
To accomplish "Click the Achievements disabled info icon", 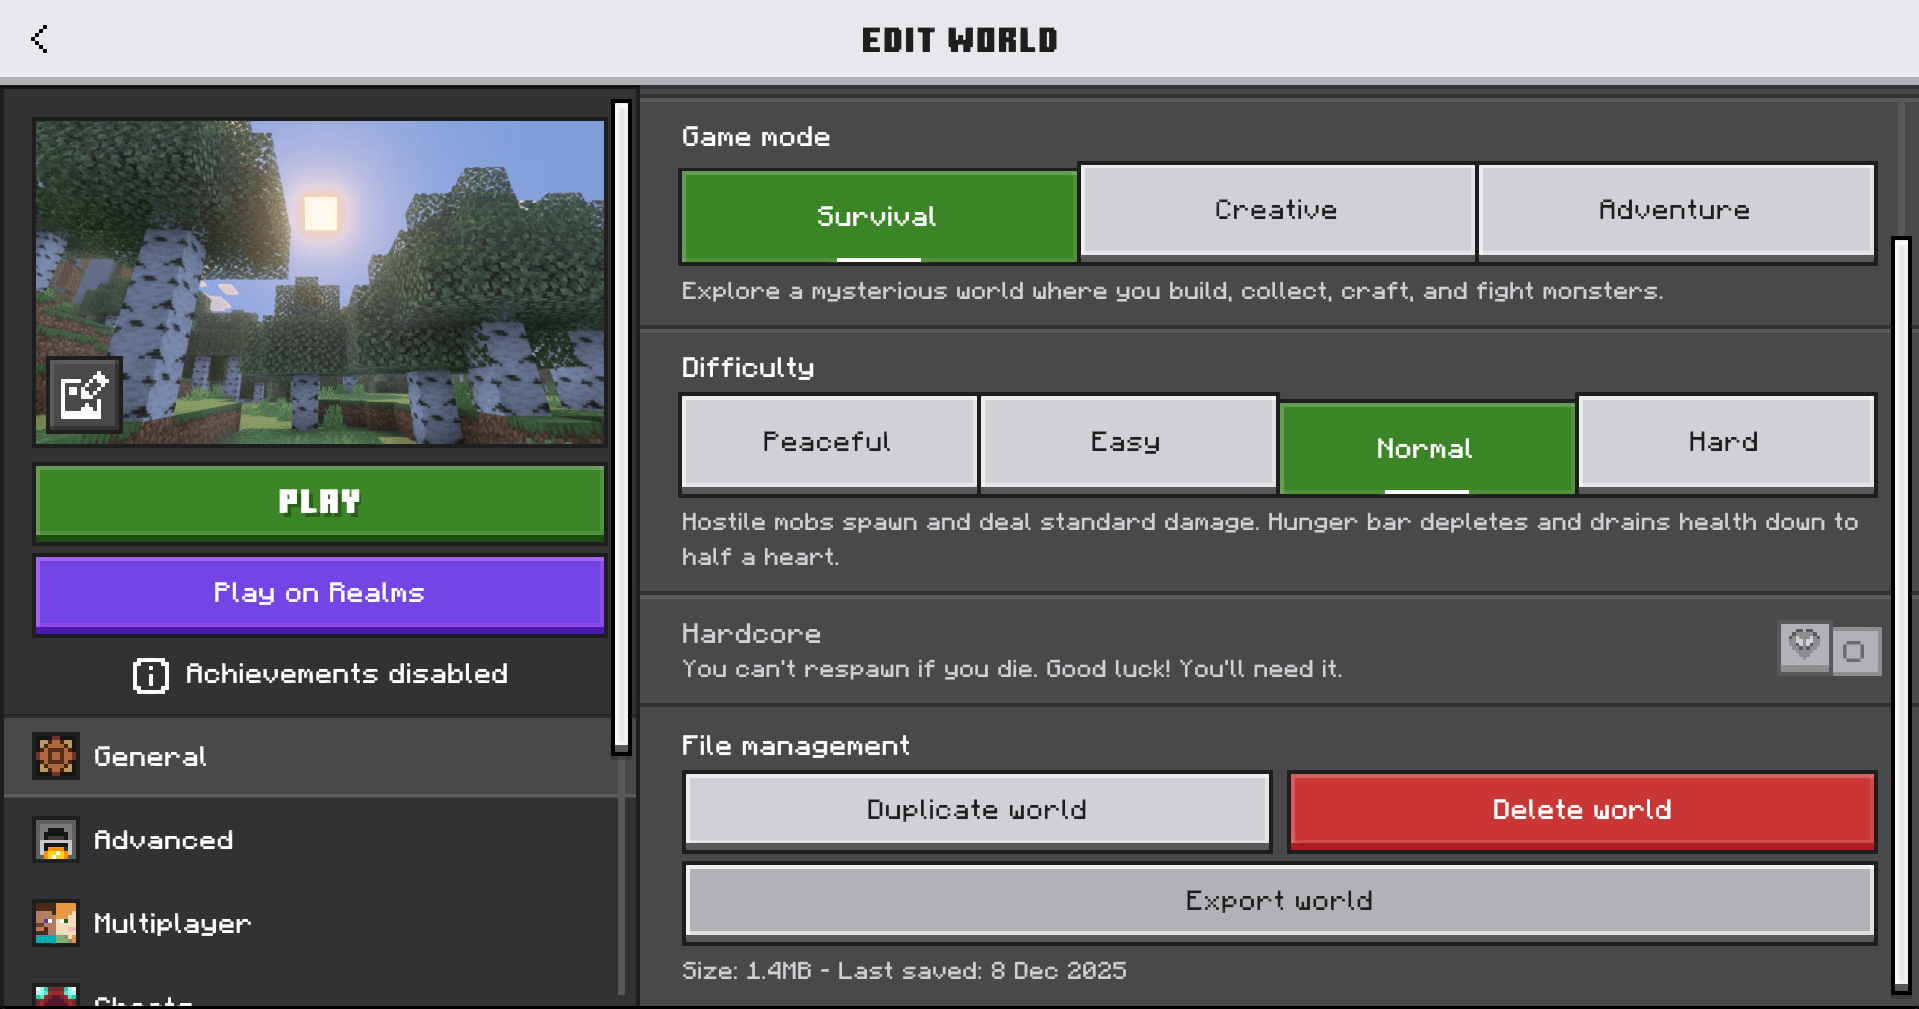I will pos(150,675).
